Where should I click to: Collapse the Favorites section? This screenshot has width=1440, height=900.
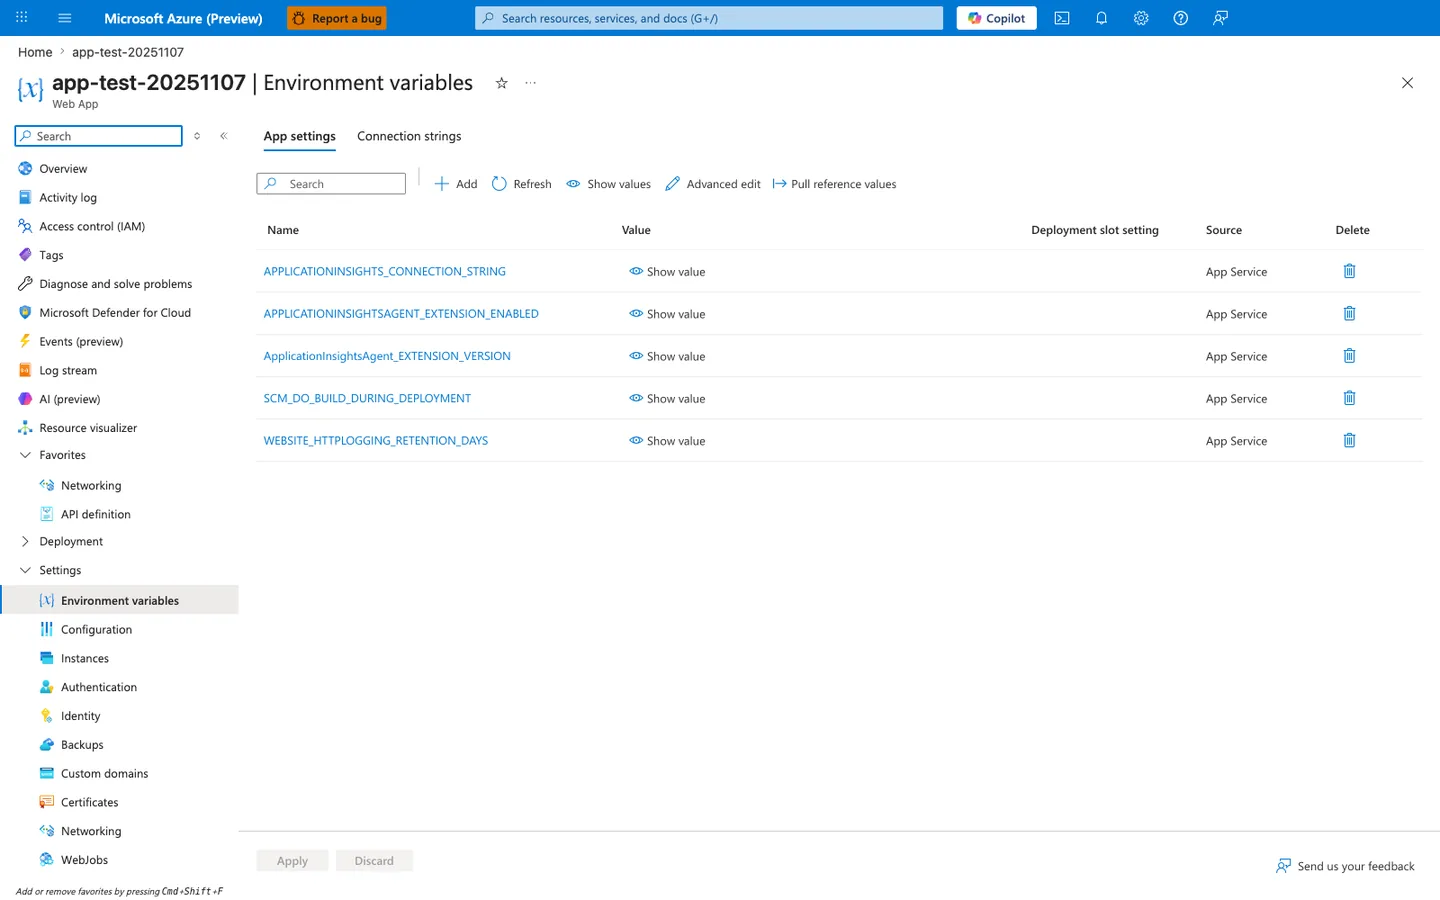click(x=25, y=455)
